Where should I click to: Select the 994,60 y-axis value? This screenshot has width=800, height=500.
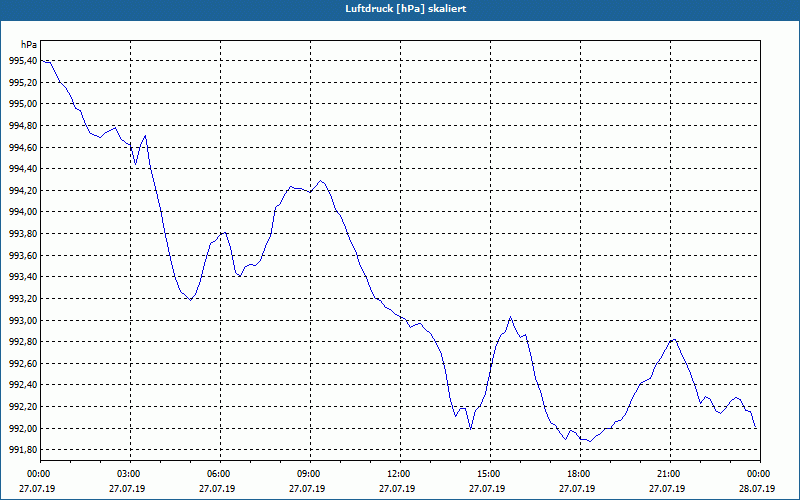23,147
